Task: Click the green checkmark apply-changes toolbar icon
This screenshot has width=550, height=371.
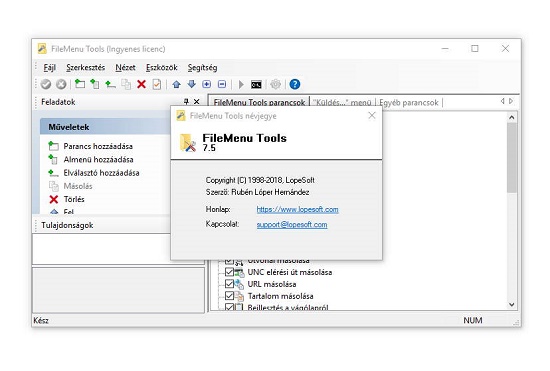Action: 46,84
